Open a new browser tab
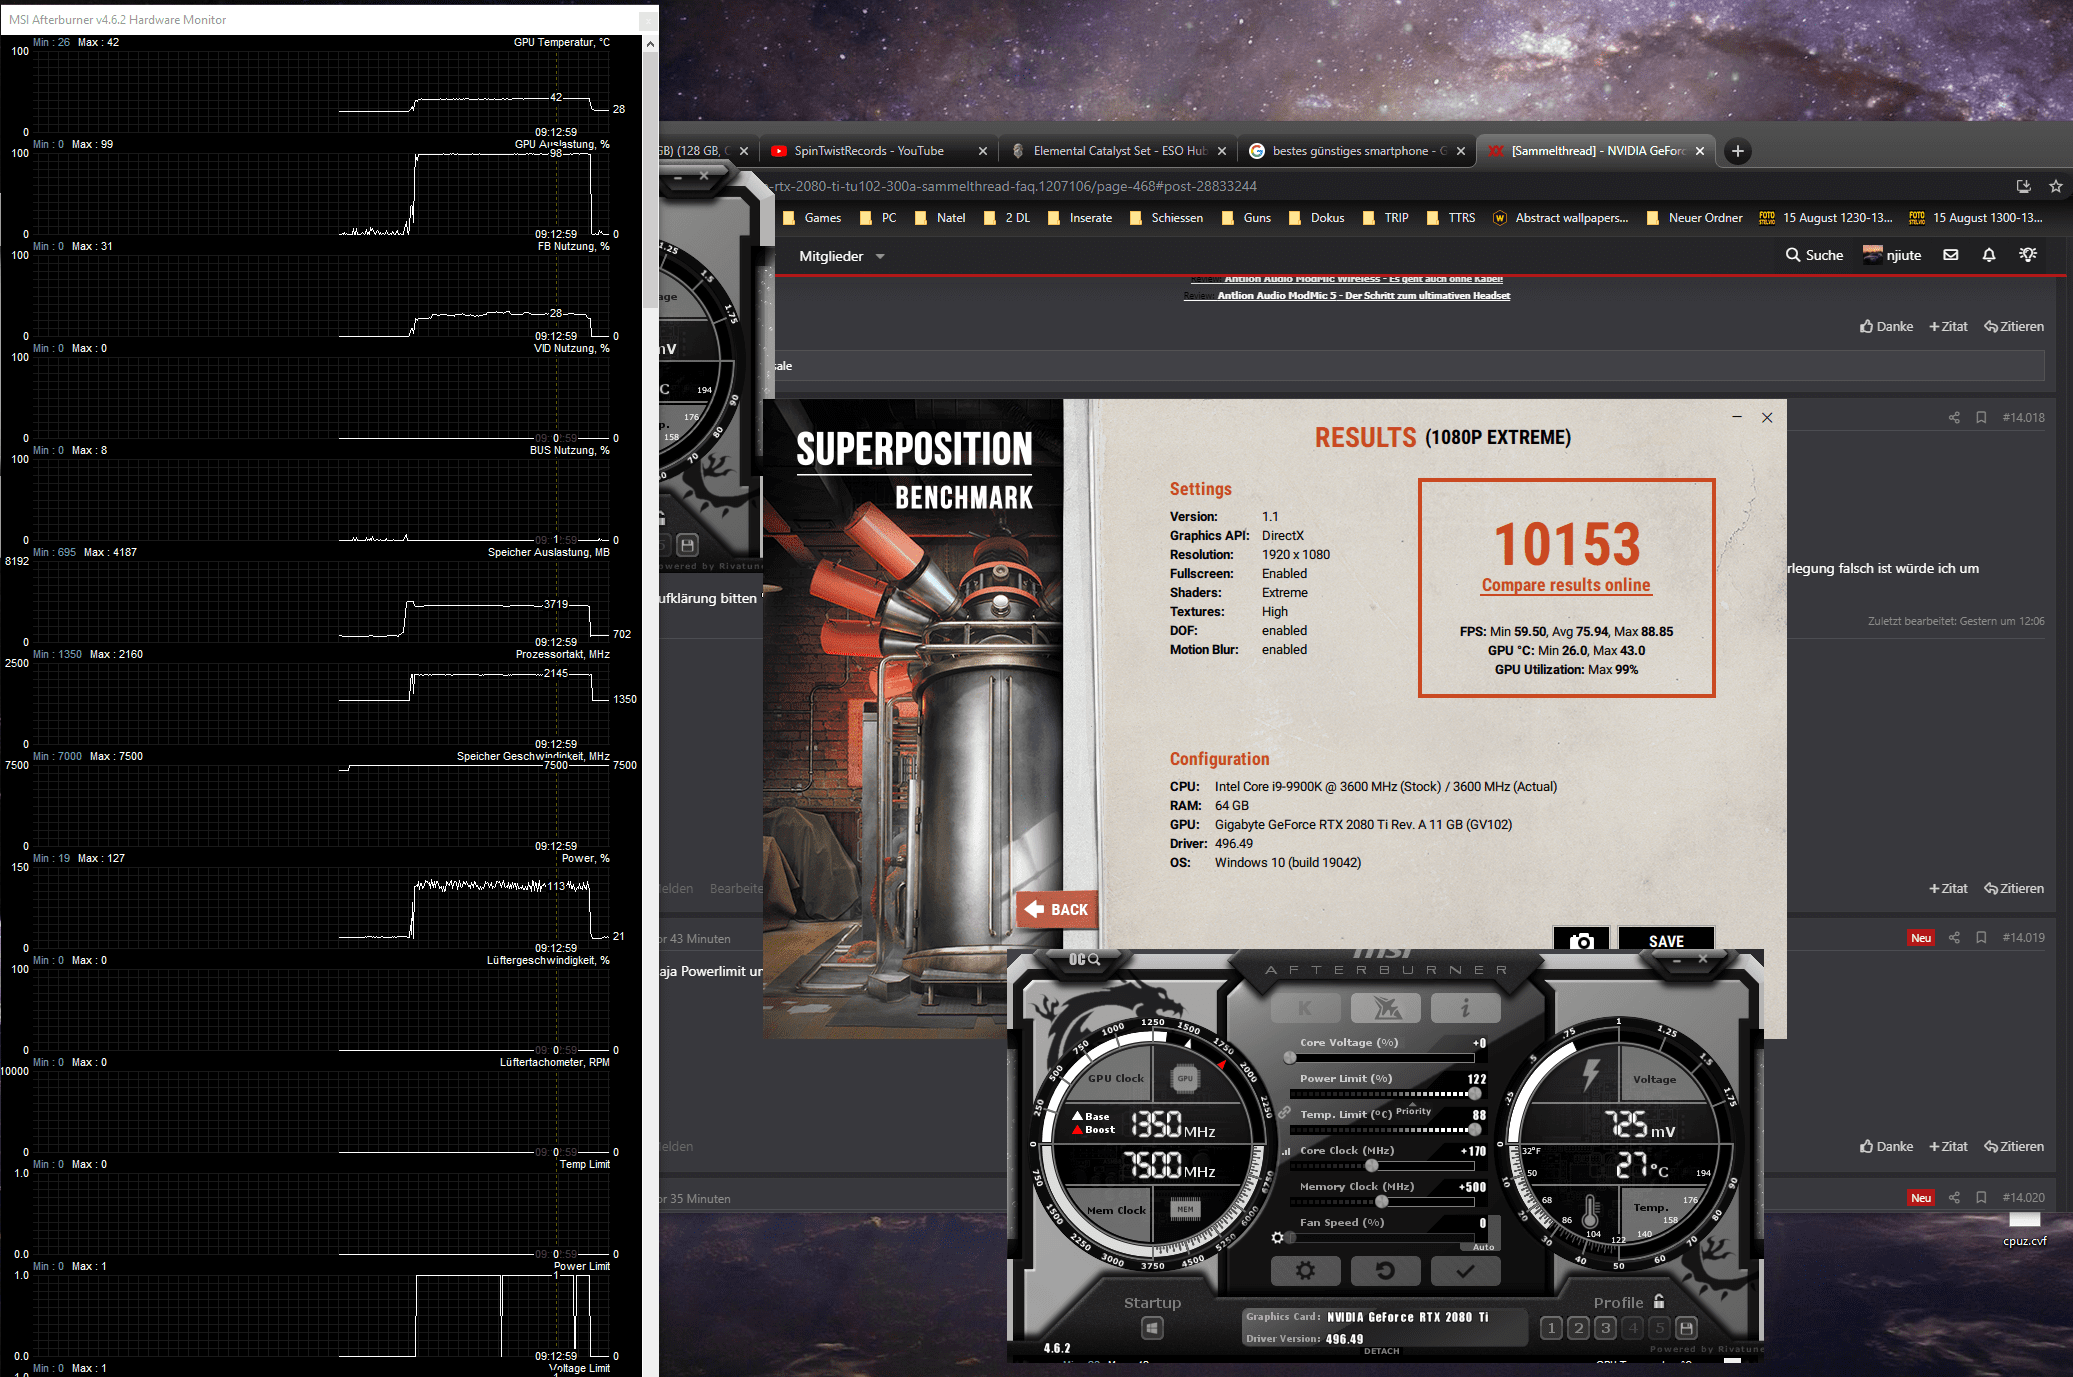Viewport: 2073px width, 1377px height. [1738, 151]
